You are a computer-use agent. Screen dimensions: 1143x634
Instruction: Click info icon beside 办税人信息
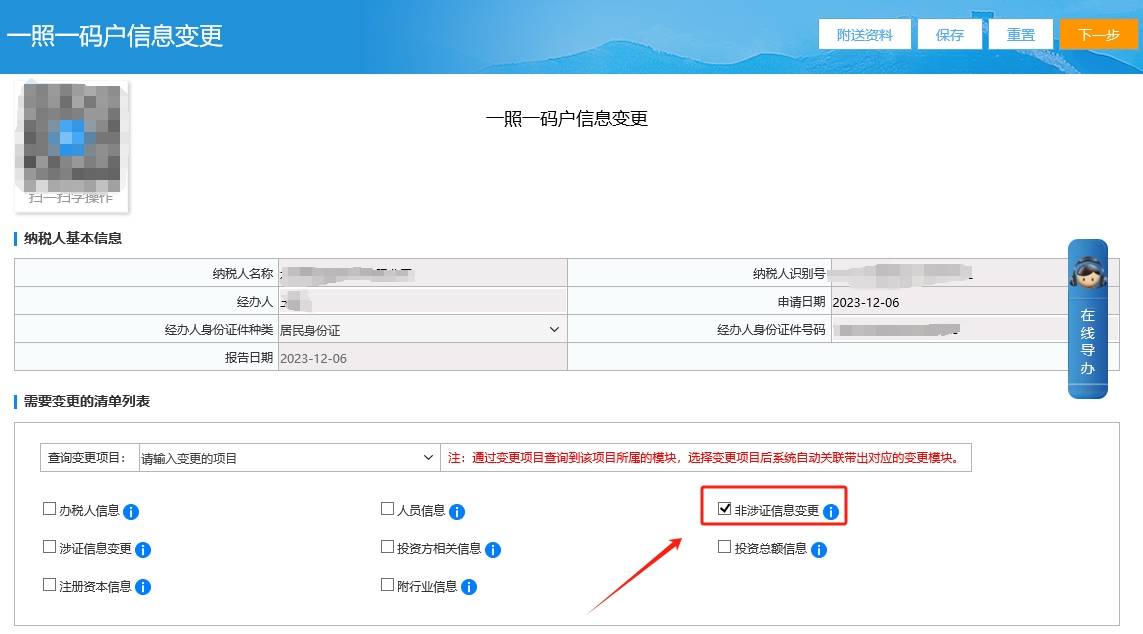coord(131,512)
